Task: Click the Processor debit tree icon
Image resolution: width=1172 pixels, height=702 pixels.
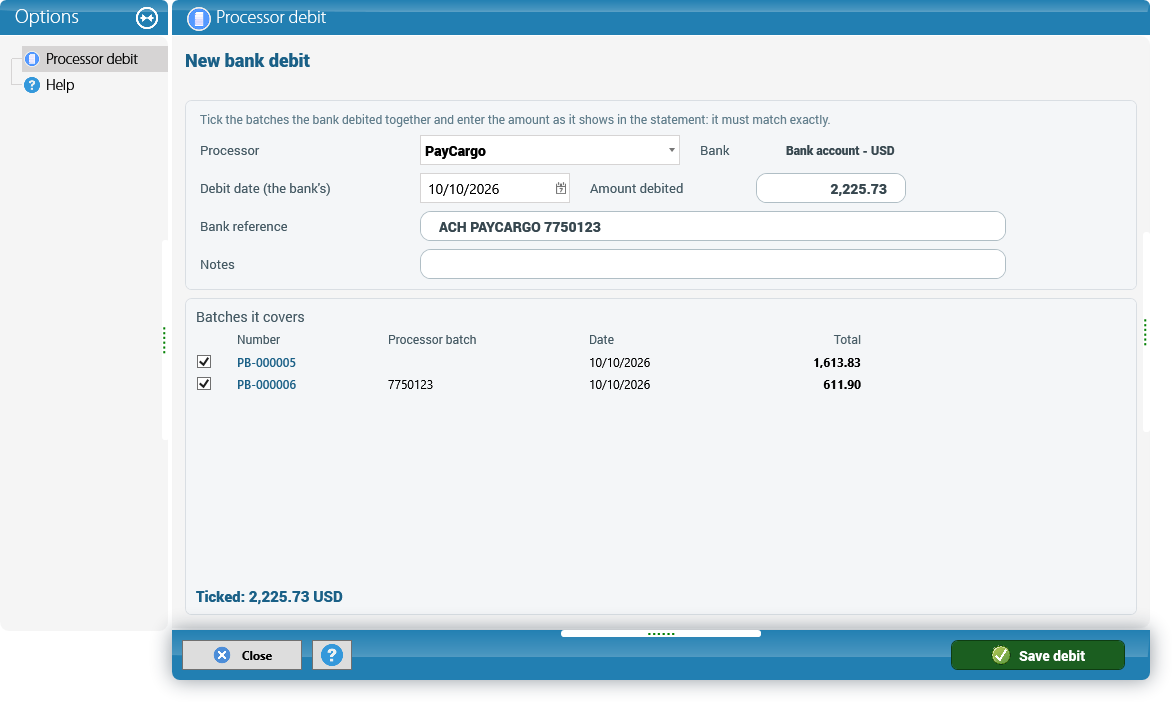Action: click(31, 58)
